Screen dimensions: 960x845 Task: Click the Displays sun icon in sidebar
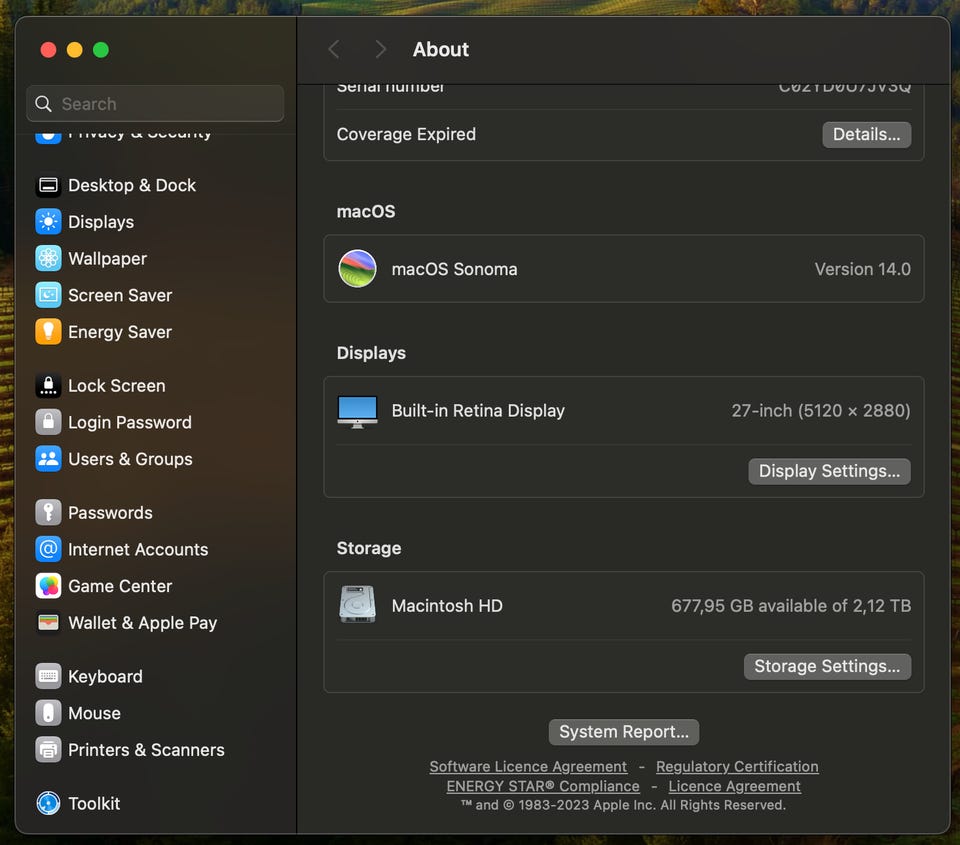tap(48, 222)
